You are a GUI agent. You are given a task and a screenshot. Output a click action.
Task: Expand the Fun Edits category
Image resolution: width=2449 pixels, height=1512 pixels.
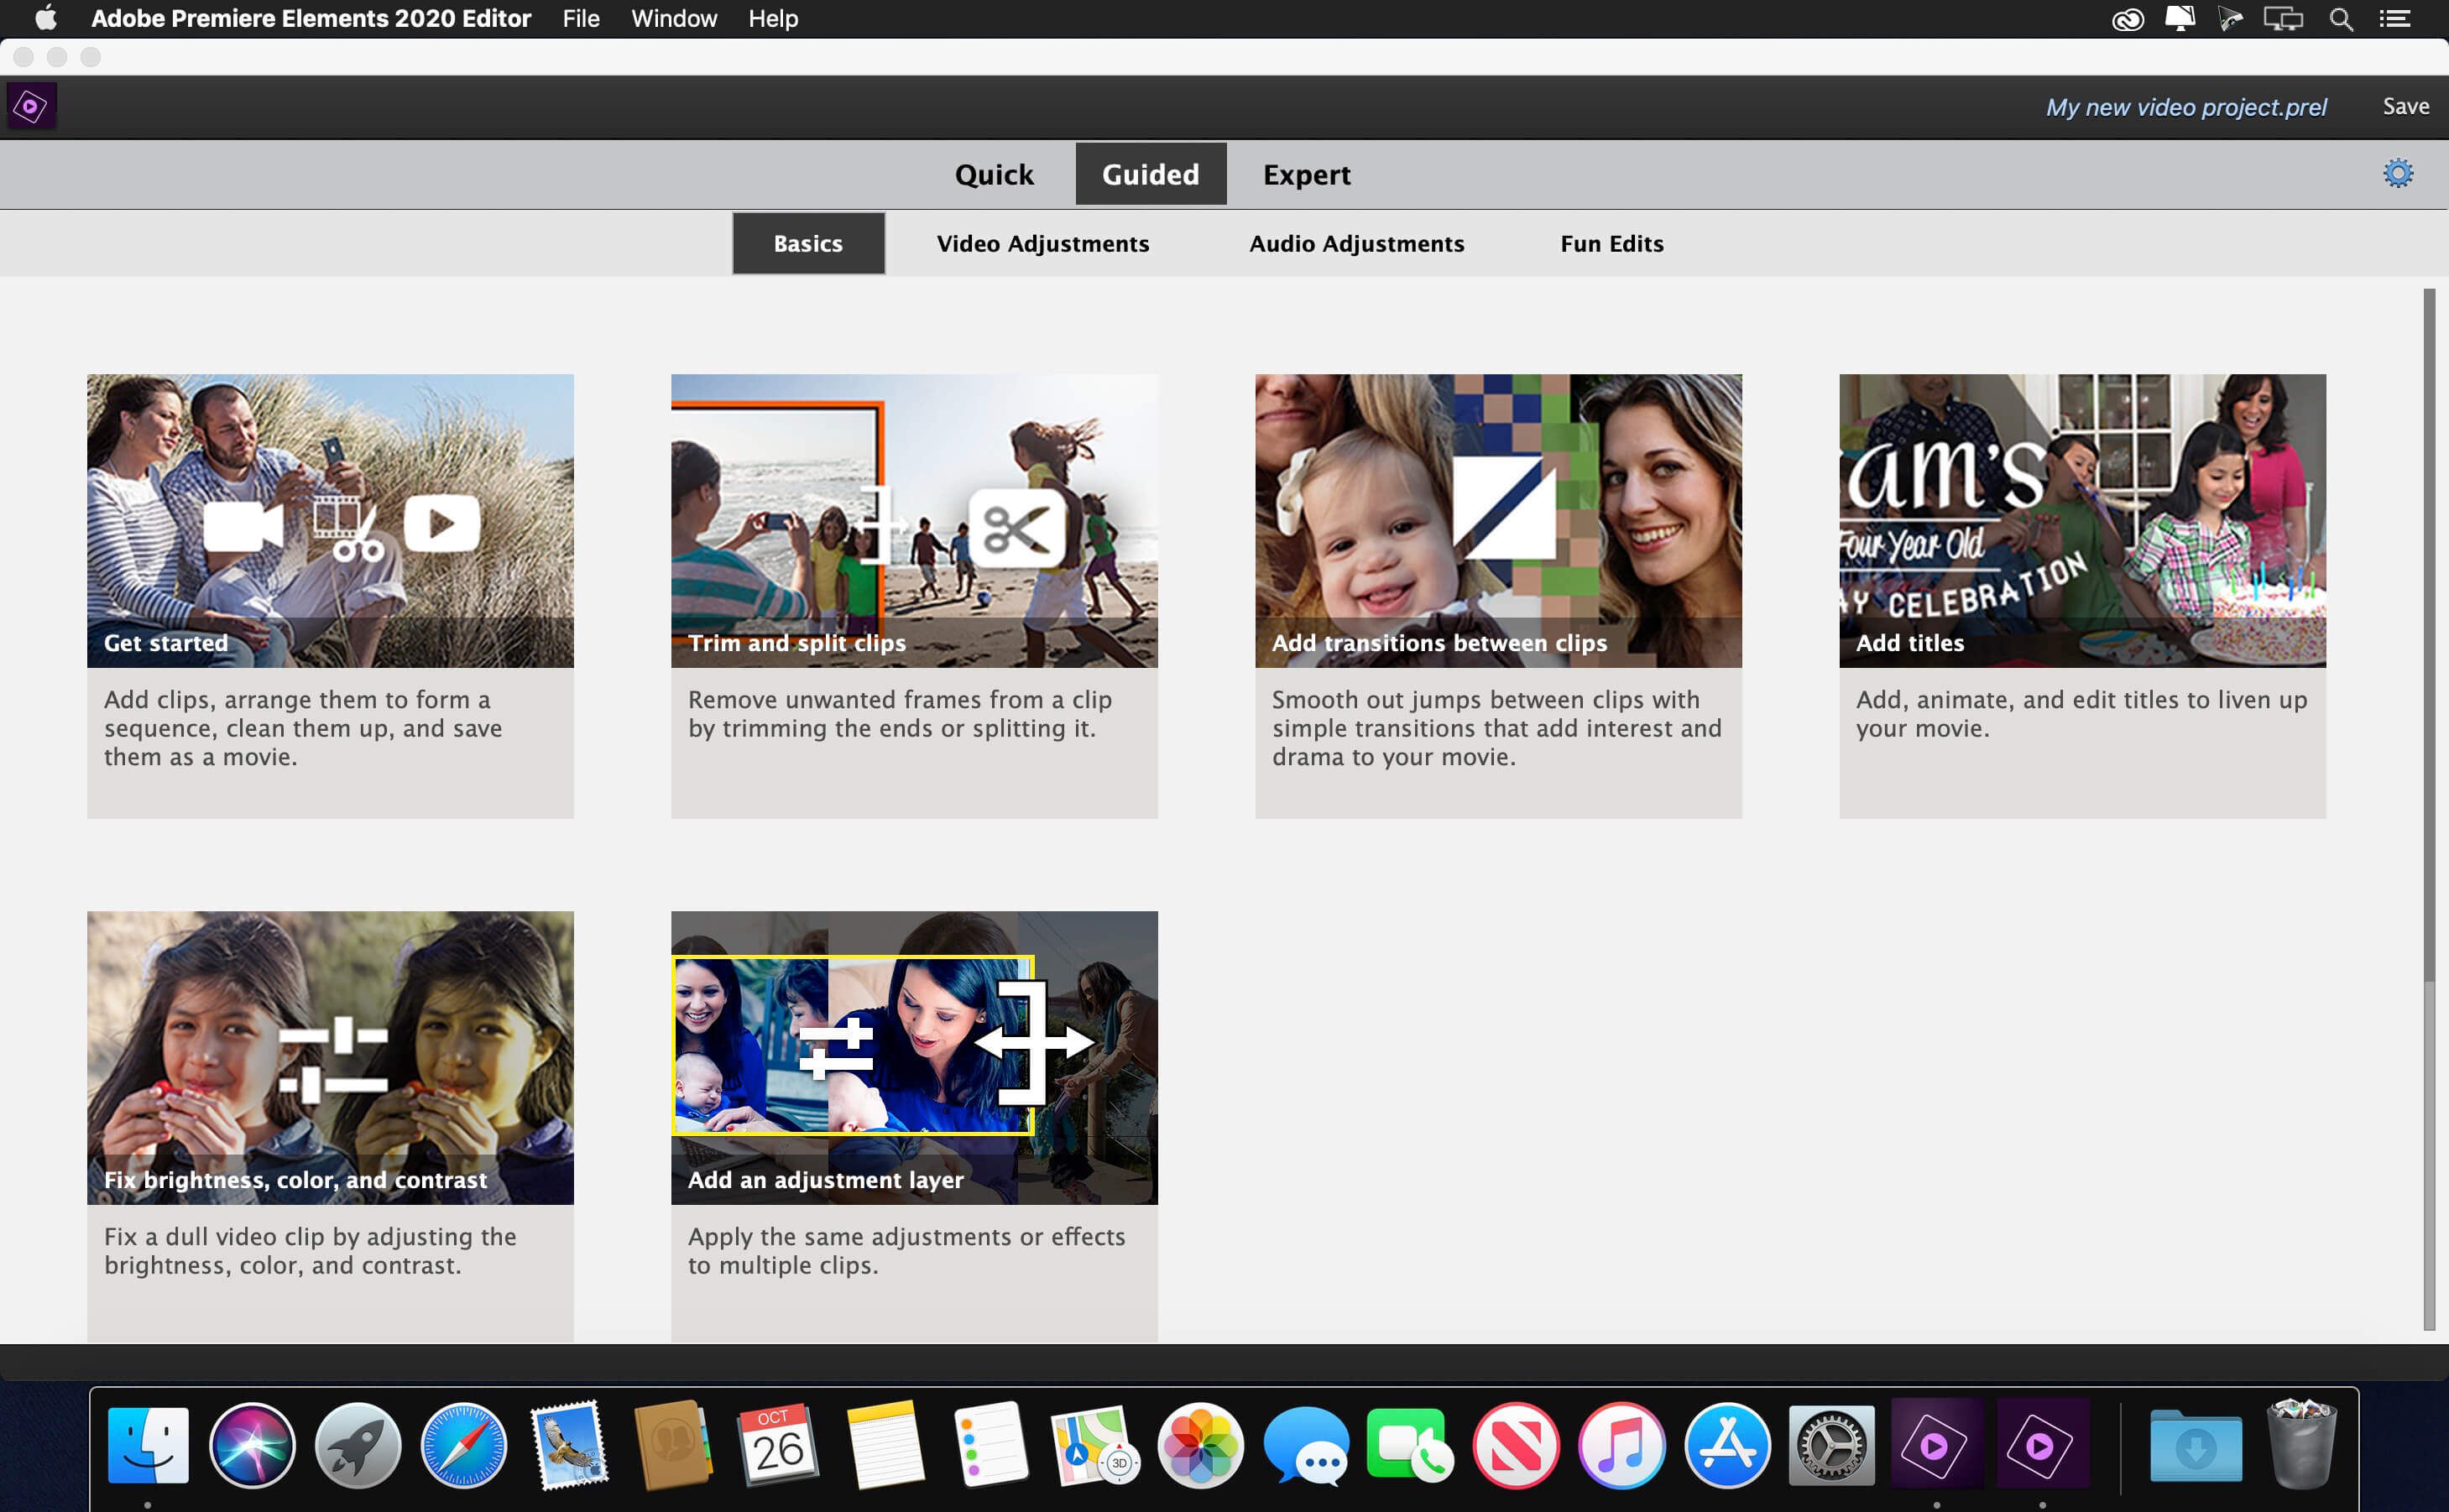[x=1611, y=243]
